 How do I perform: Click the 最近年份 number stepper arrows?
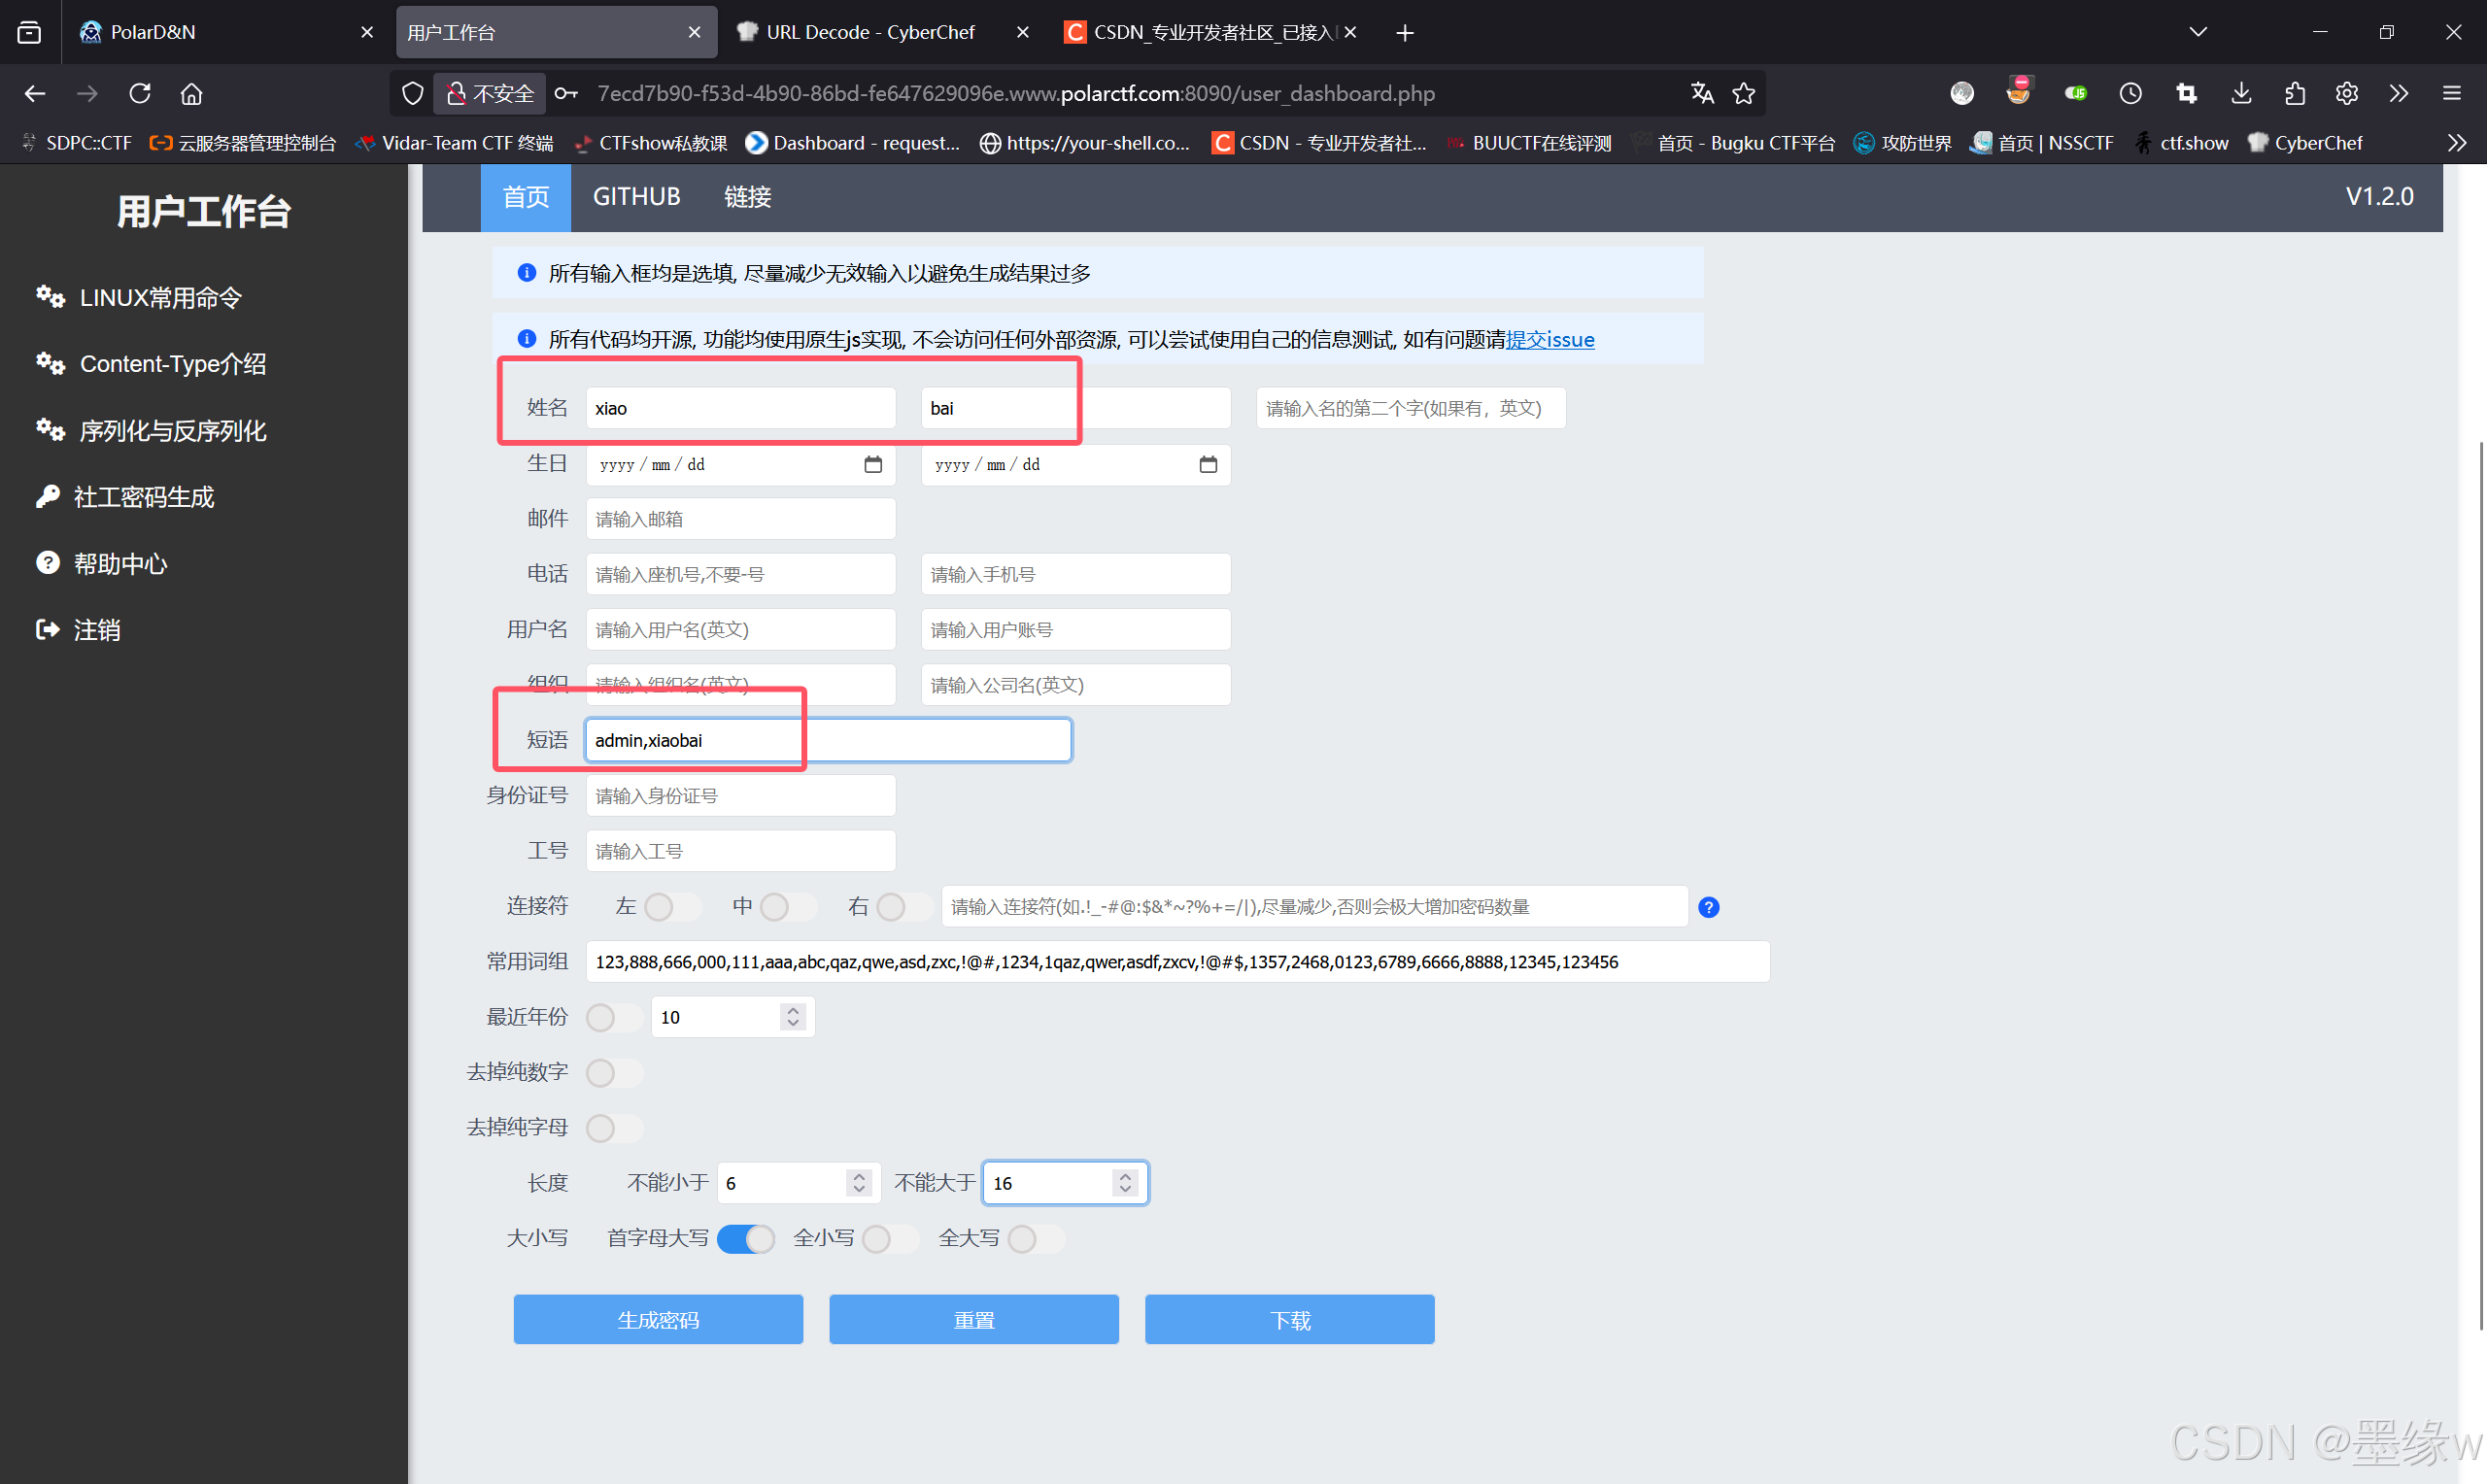(x=792, y=1016)
